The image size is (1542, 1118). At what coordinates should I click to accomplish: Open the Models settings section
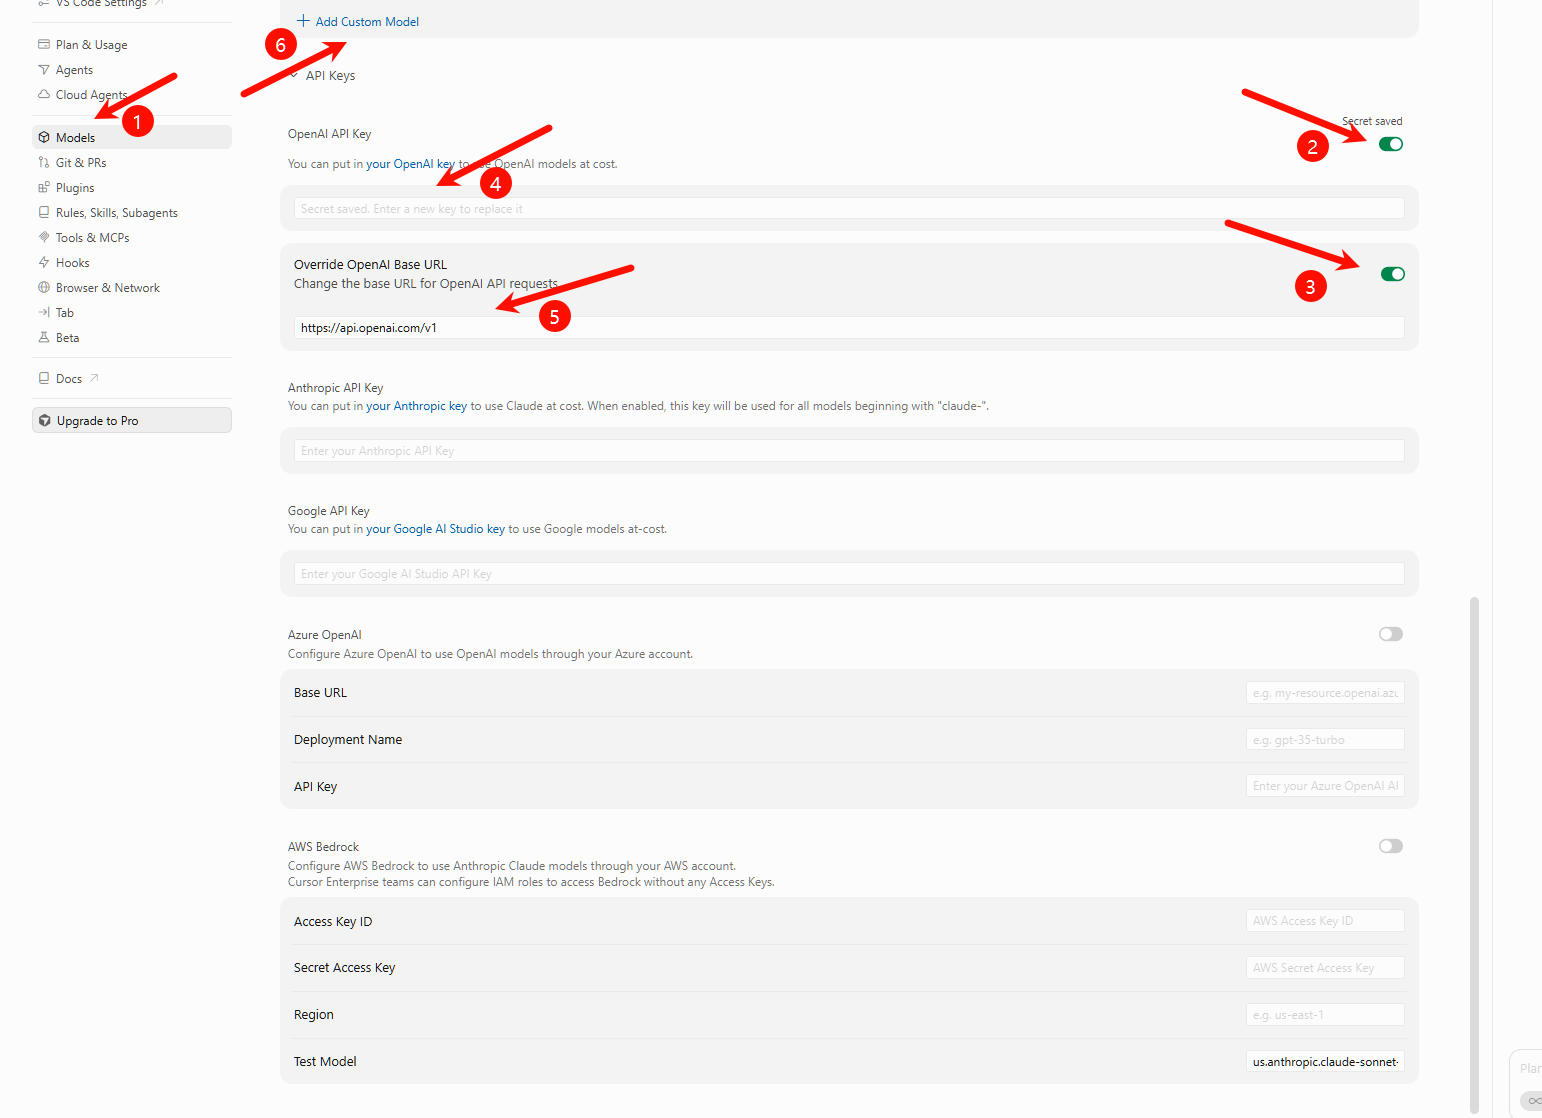[x=132, y=137]
